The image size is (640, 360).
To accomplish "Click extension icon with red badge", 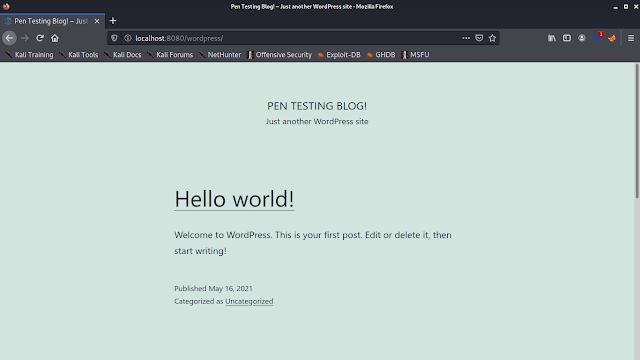I will pos(598,38).
